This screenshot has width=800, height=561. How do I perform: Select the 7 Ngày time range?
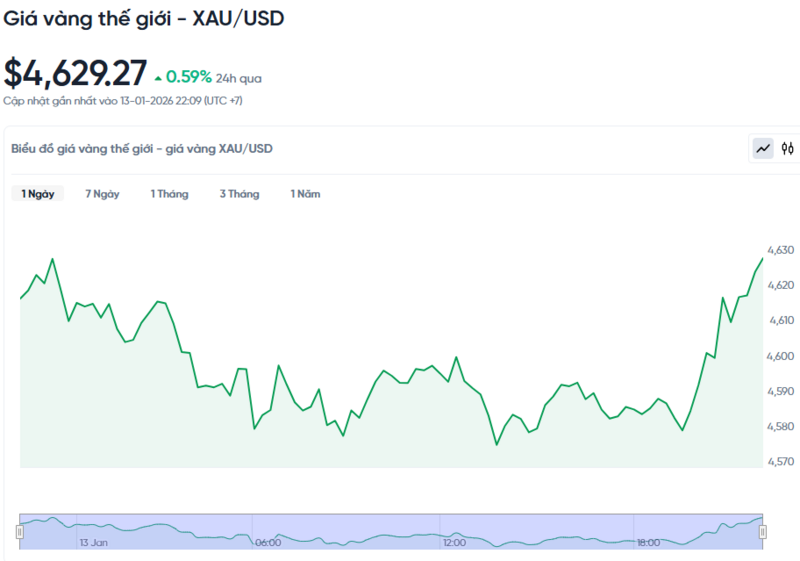point(102,194)
